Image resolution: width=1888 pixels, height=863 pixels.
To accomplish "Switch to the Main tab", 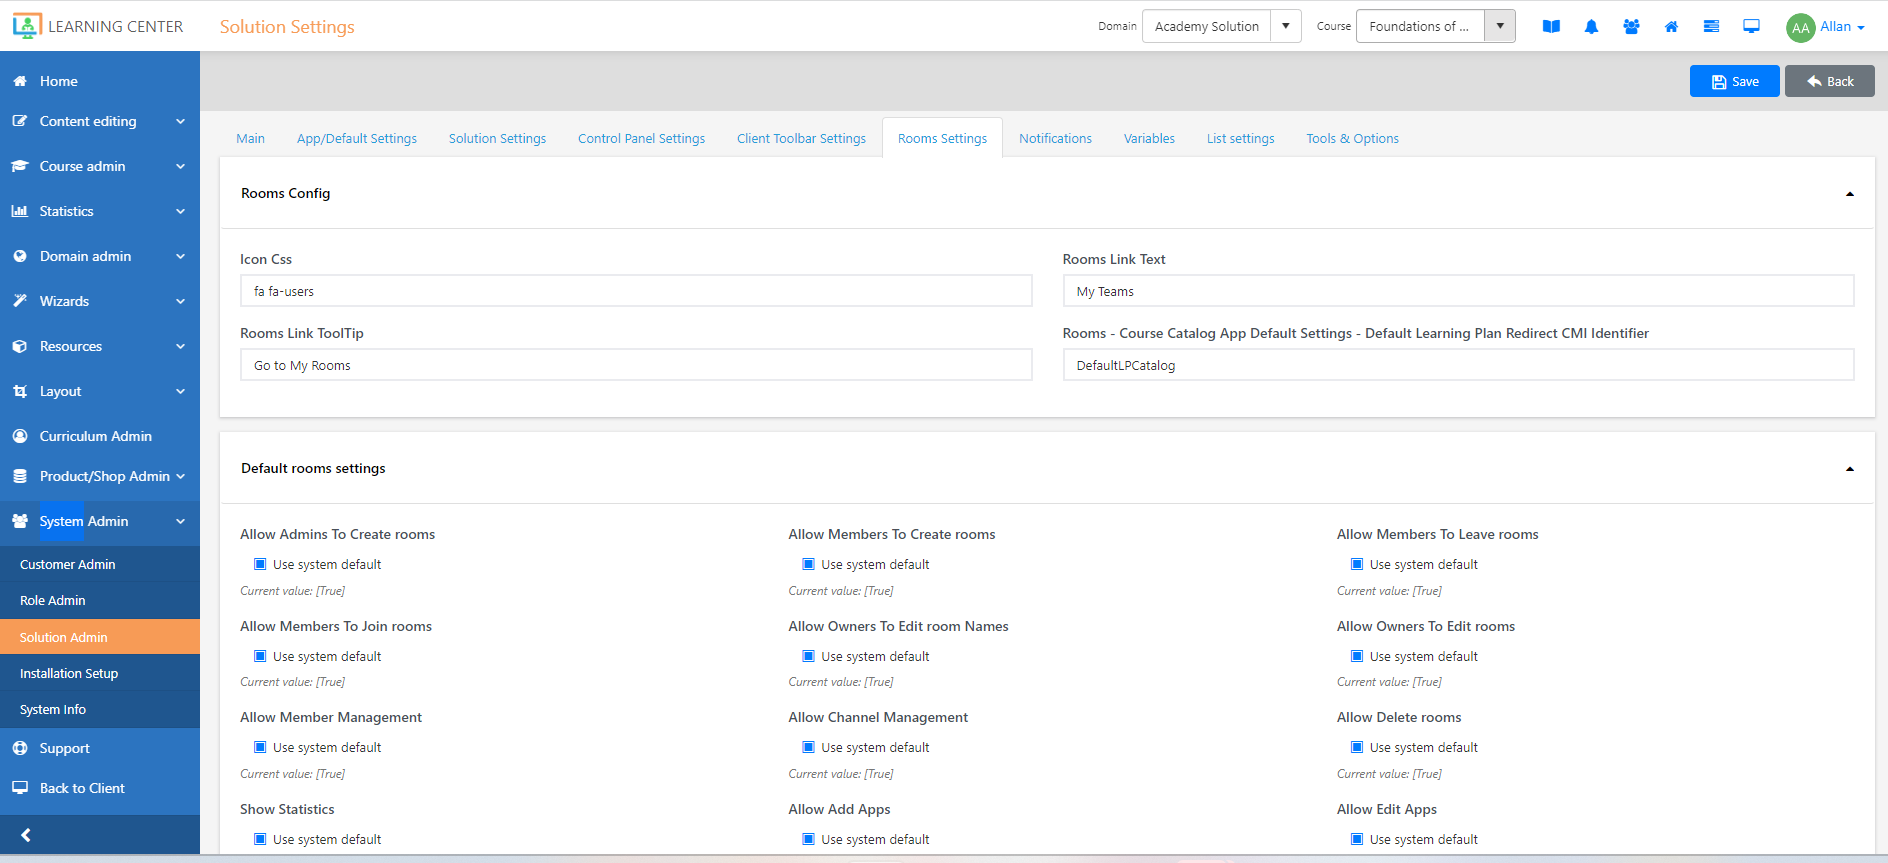I will pos(250,139).
